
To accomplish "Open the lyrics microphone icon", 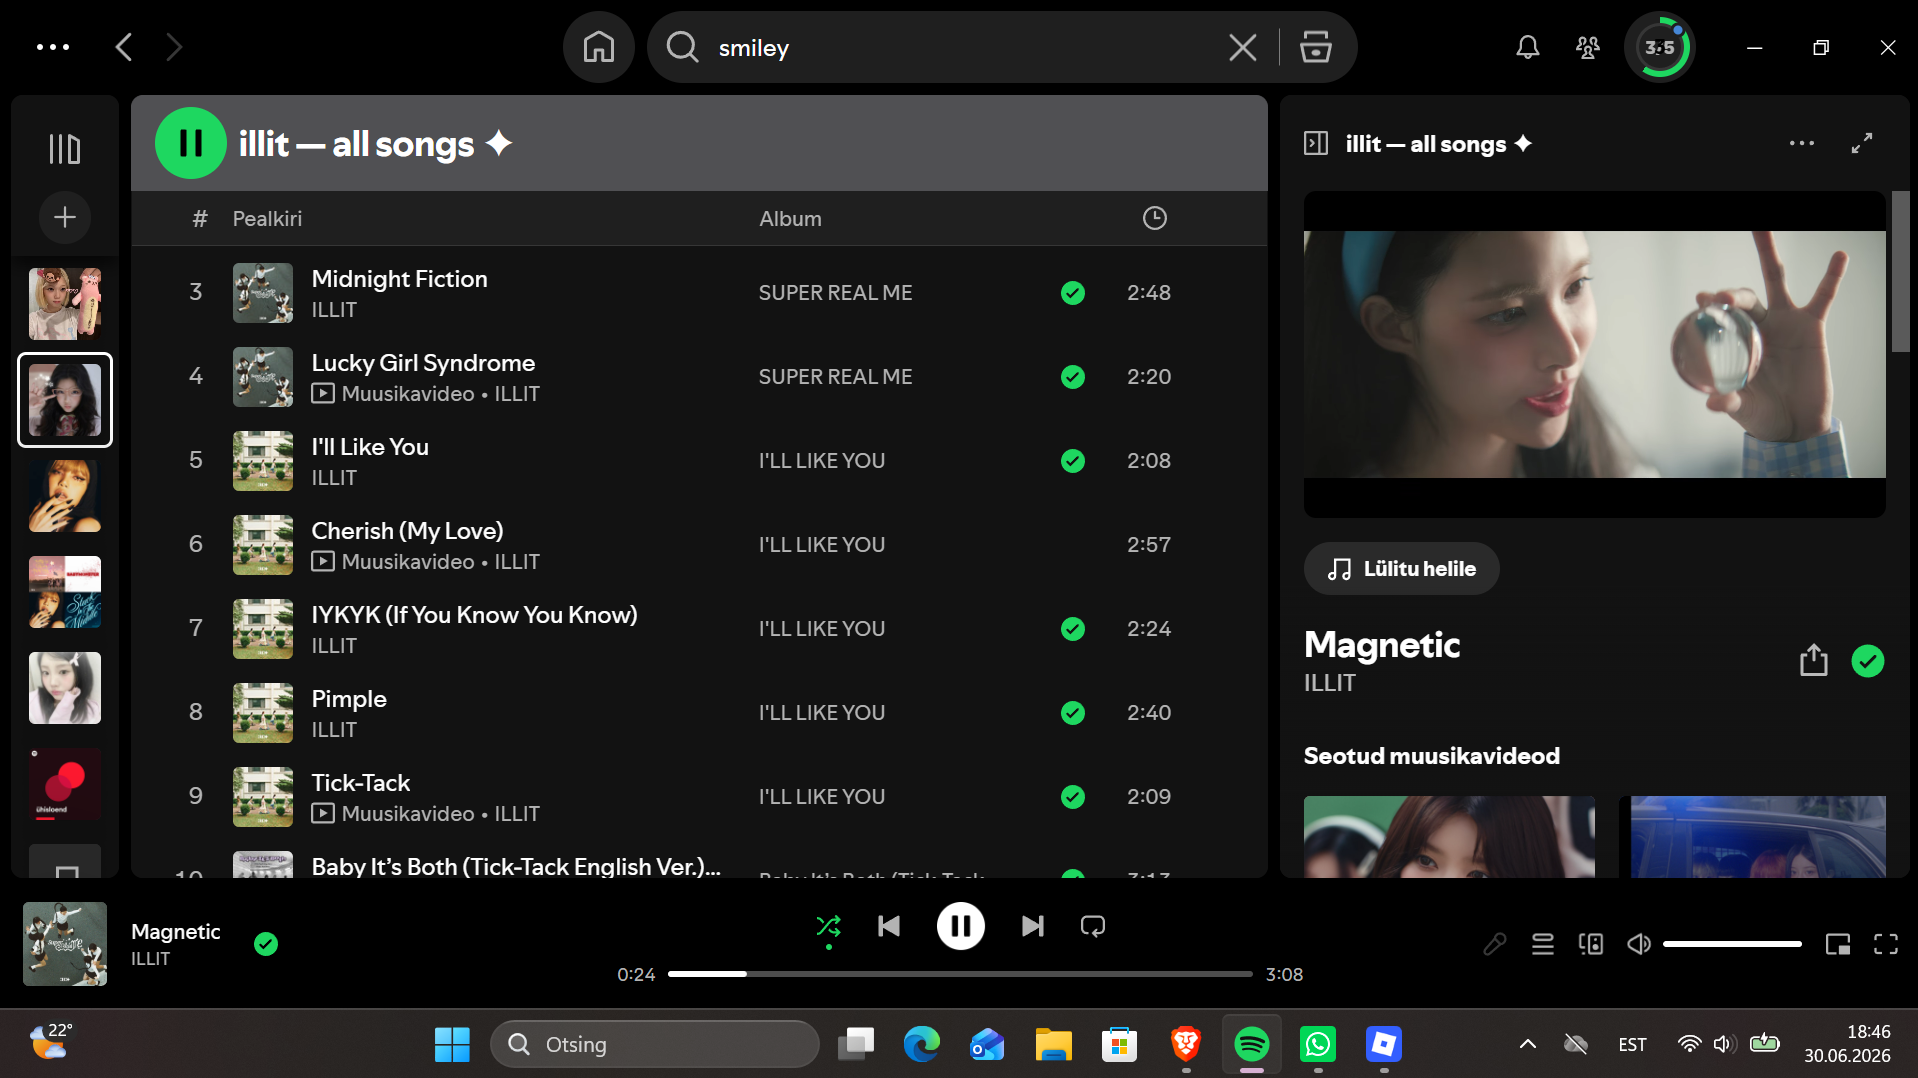I will click(1494, 944).
